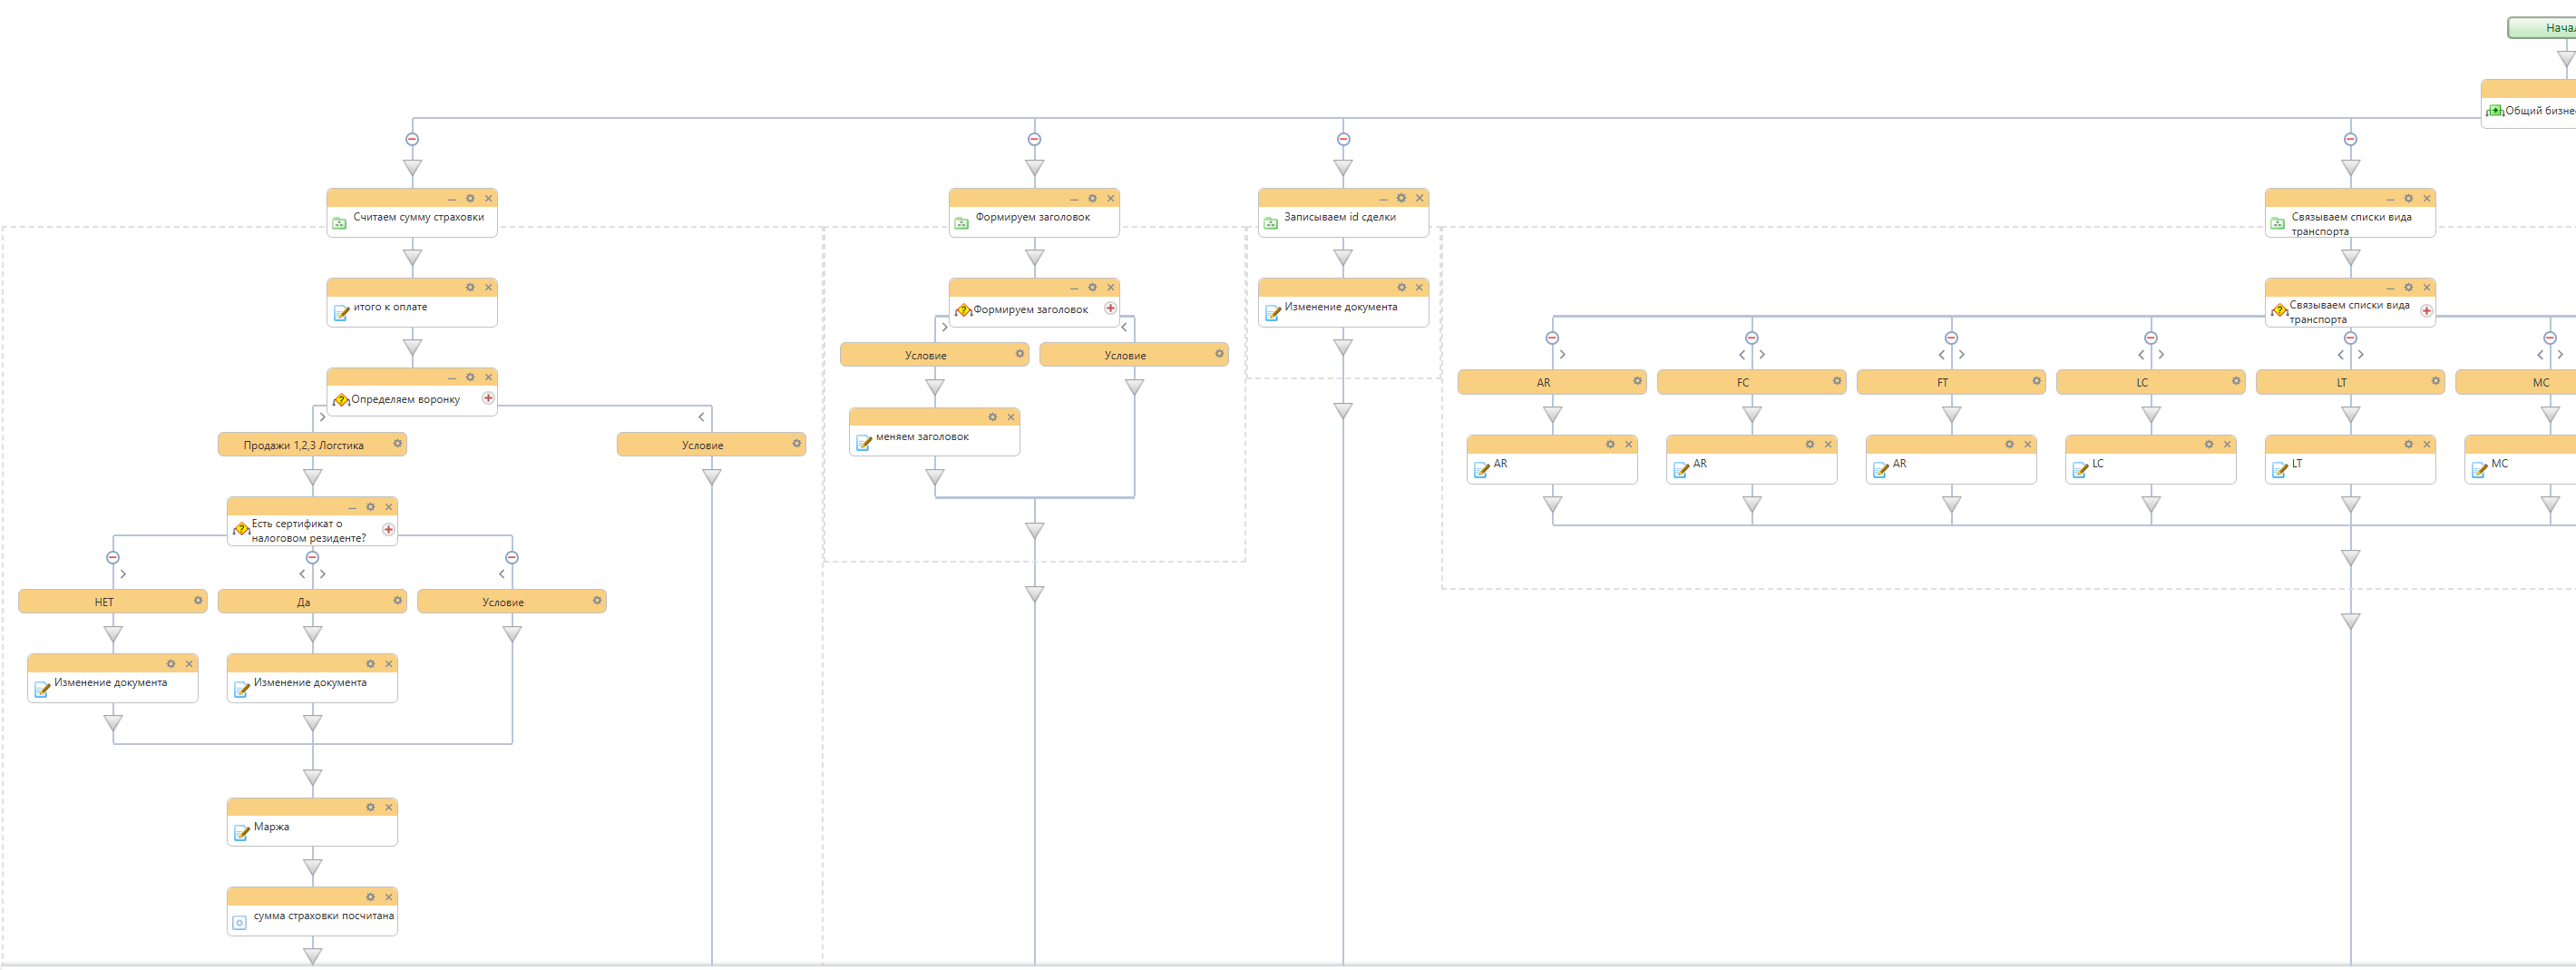Add branch to 'Формируем заголовок' condition block
Screen dimensions: 2576x970
(x=1110, y=308)
